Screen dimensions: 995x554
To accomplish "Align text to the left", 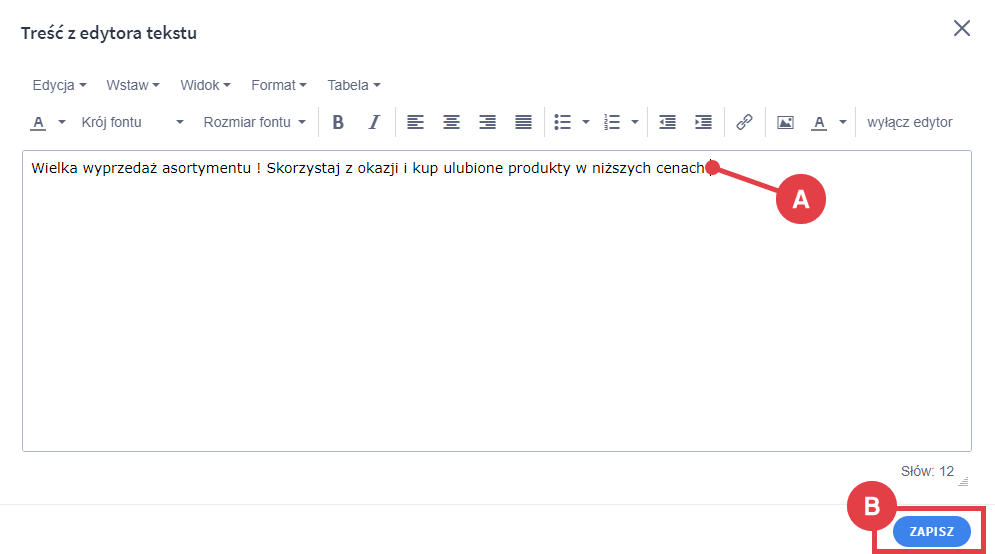I will pos(415,122).
